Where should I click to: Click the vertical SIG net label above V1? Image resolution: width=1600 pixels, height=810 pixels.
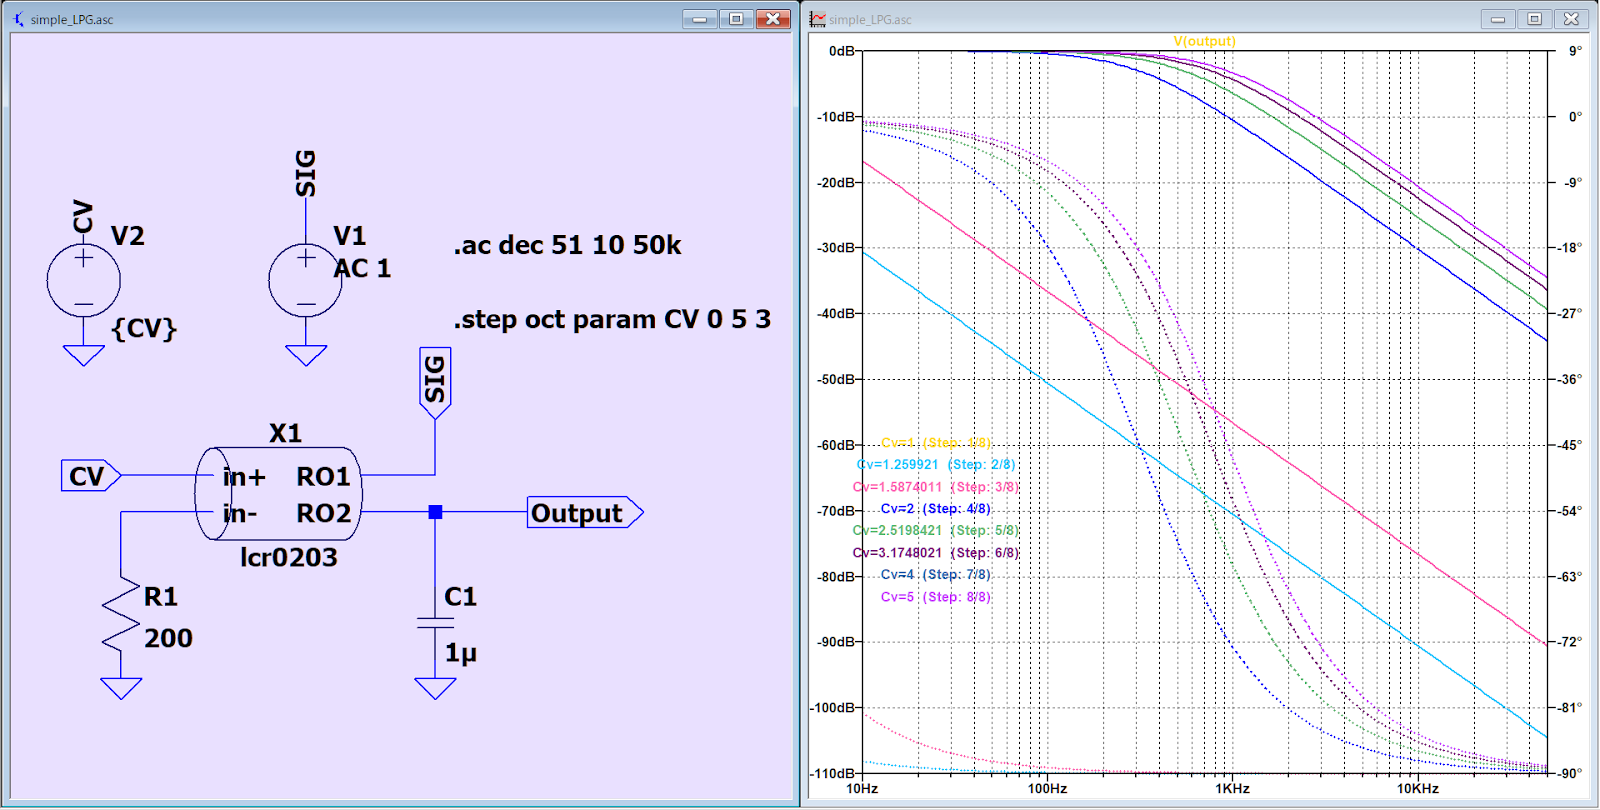click(305, 173)
